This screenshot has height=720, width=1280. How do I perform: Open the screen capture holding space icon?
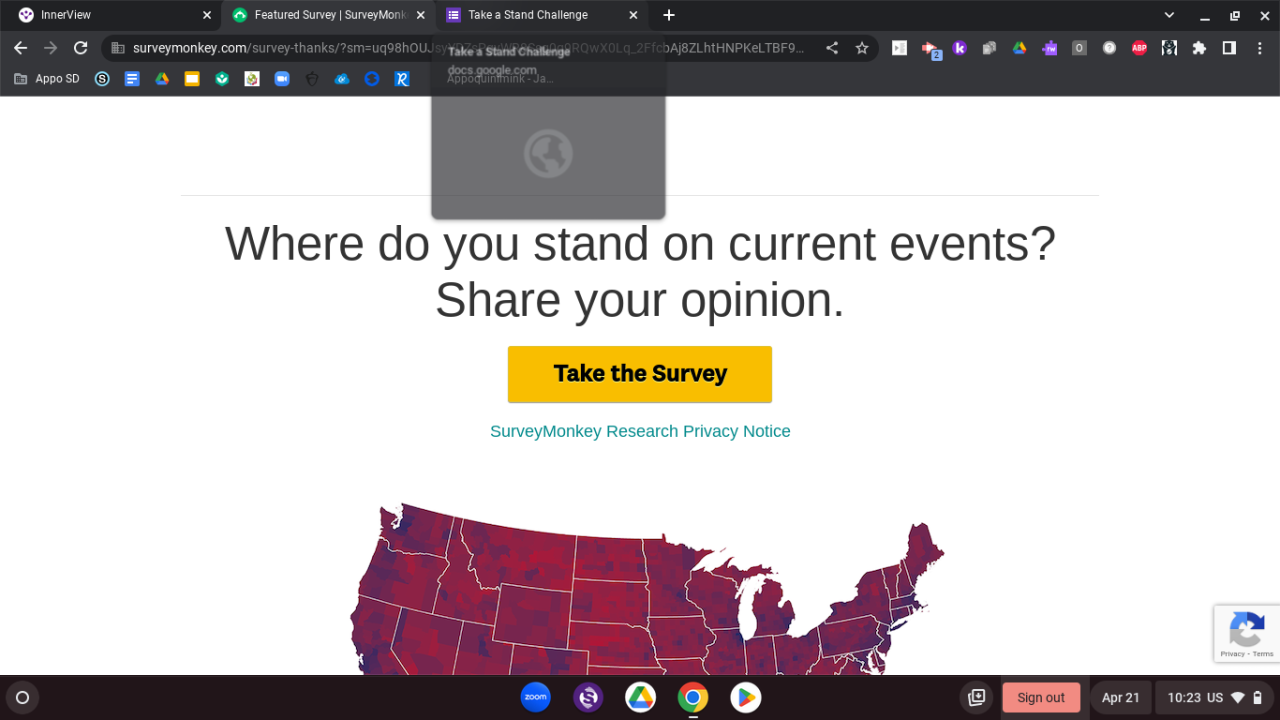coord(977,697)
